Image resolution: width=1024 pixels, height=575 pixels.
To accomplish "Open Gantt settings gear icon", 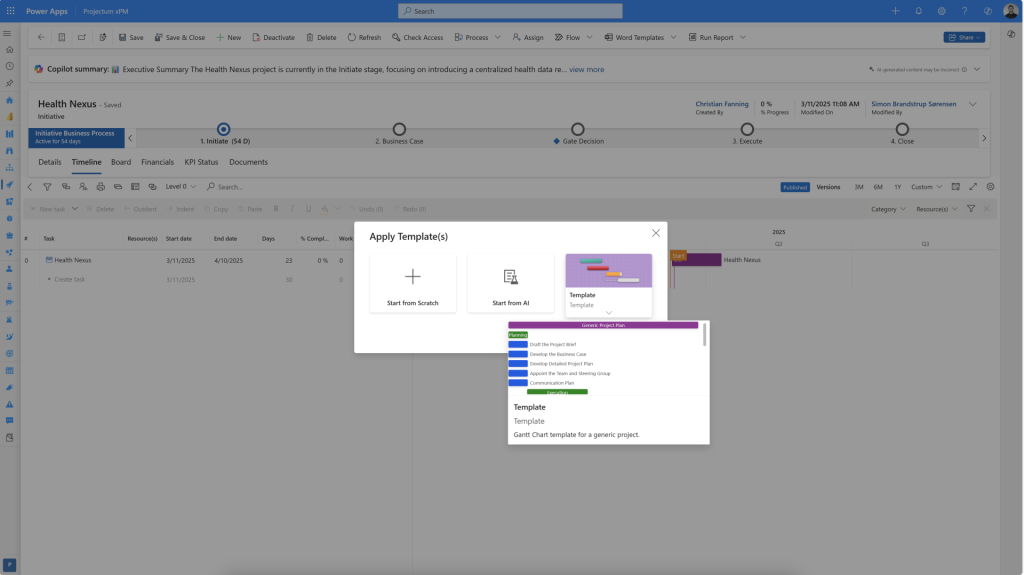I will tap(990, 187).
